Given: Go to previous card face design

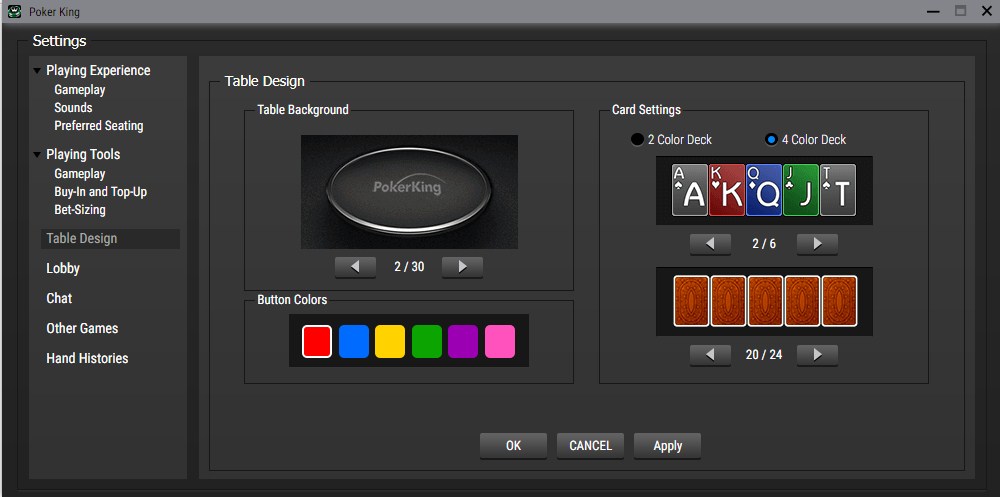Looking at the screenshot, I should 710,244.
